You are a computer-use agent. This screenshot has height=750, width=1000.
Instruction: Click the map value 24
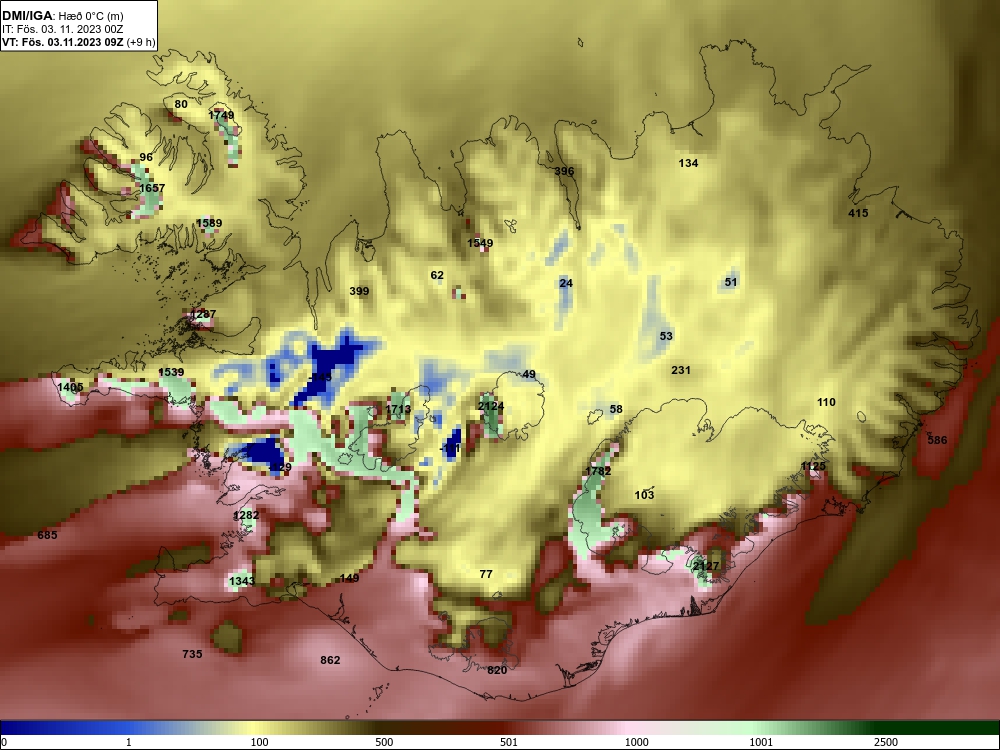(566, 283)
